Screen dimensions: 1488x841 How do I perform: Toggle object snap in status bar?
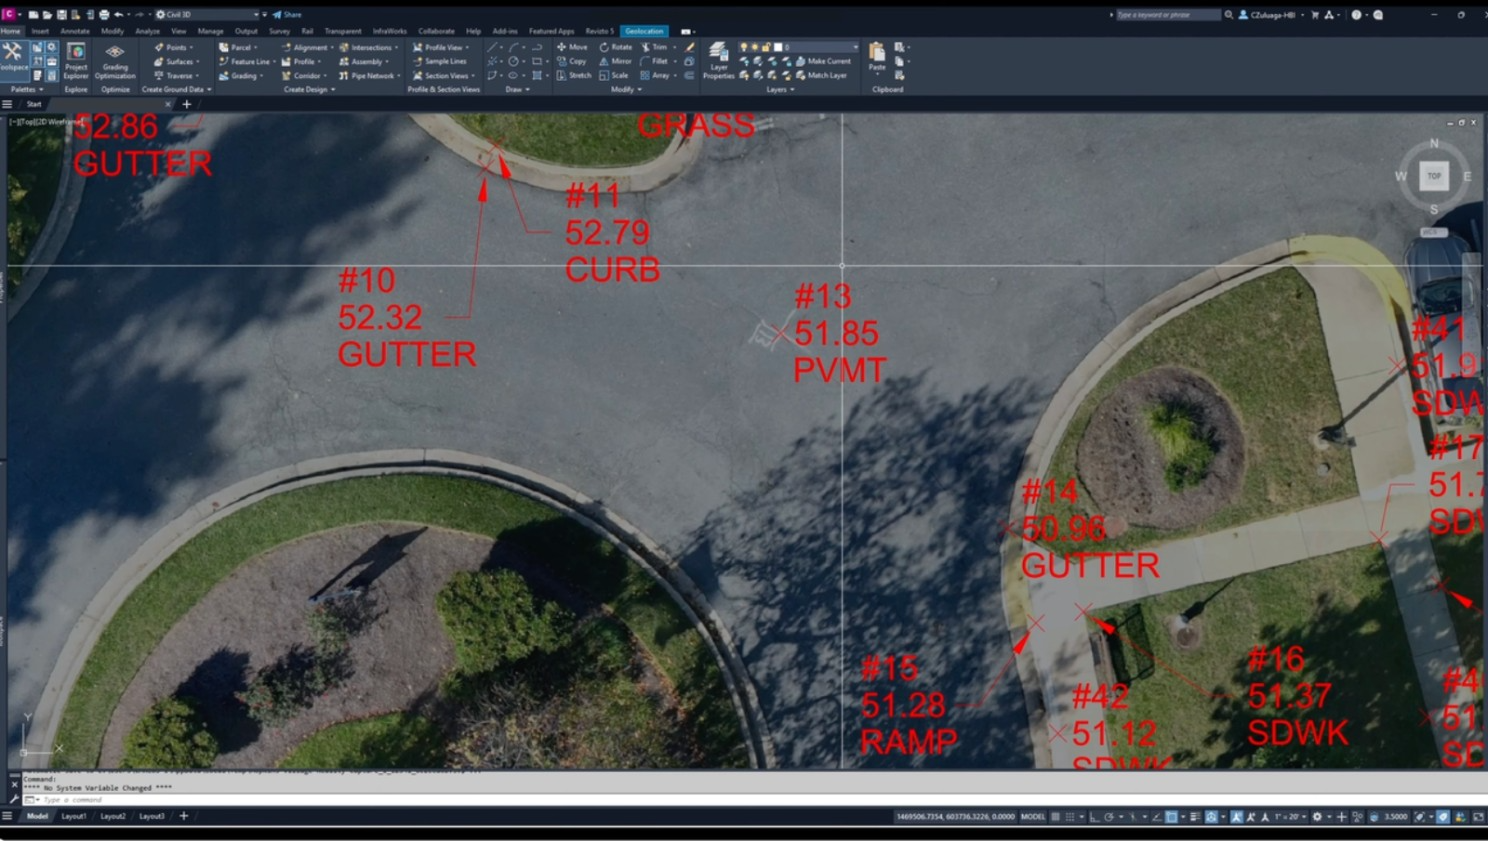pyautogui.click(x=1171, y=817)
